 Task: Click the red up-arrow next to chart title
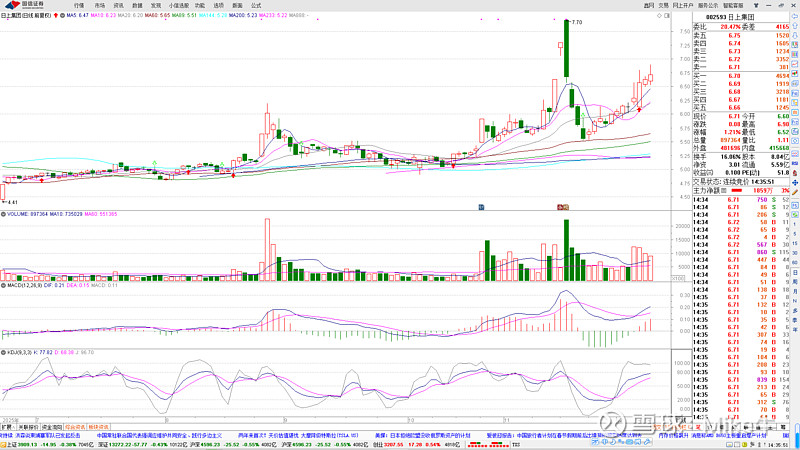(x=56, y=15)
